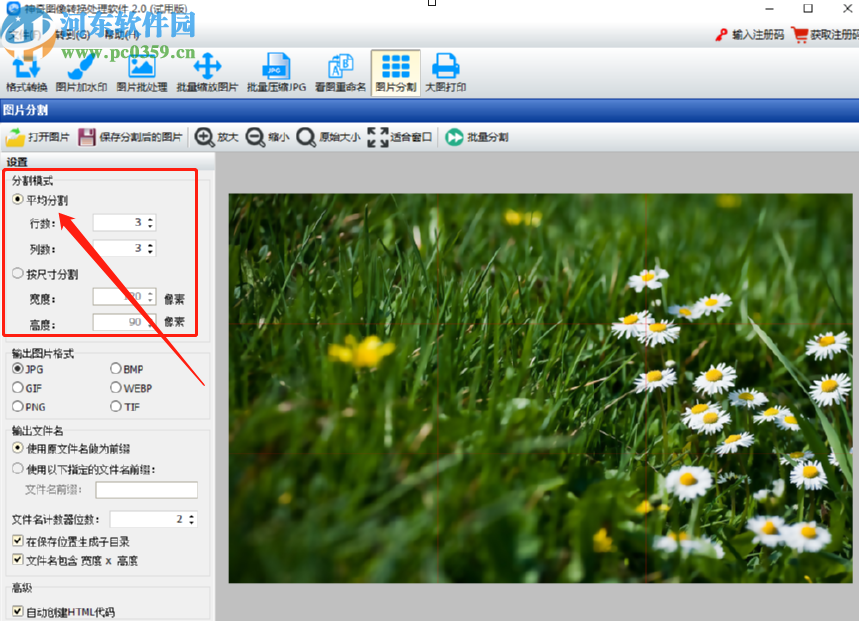This screenshot has height=621, width=859.
Task: Click 保存分割后的图片 save split images
Action: 130,137
